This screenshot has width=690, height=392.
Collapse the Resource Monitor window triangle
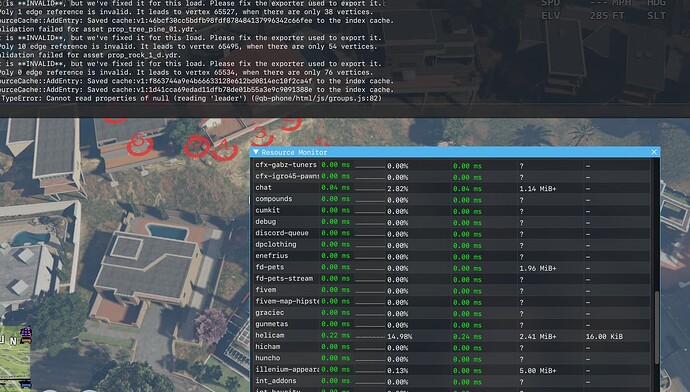coord(256,152)
